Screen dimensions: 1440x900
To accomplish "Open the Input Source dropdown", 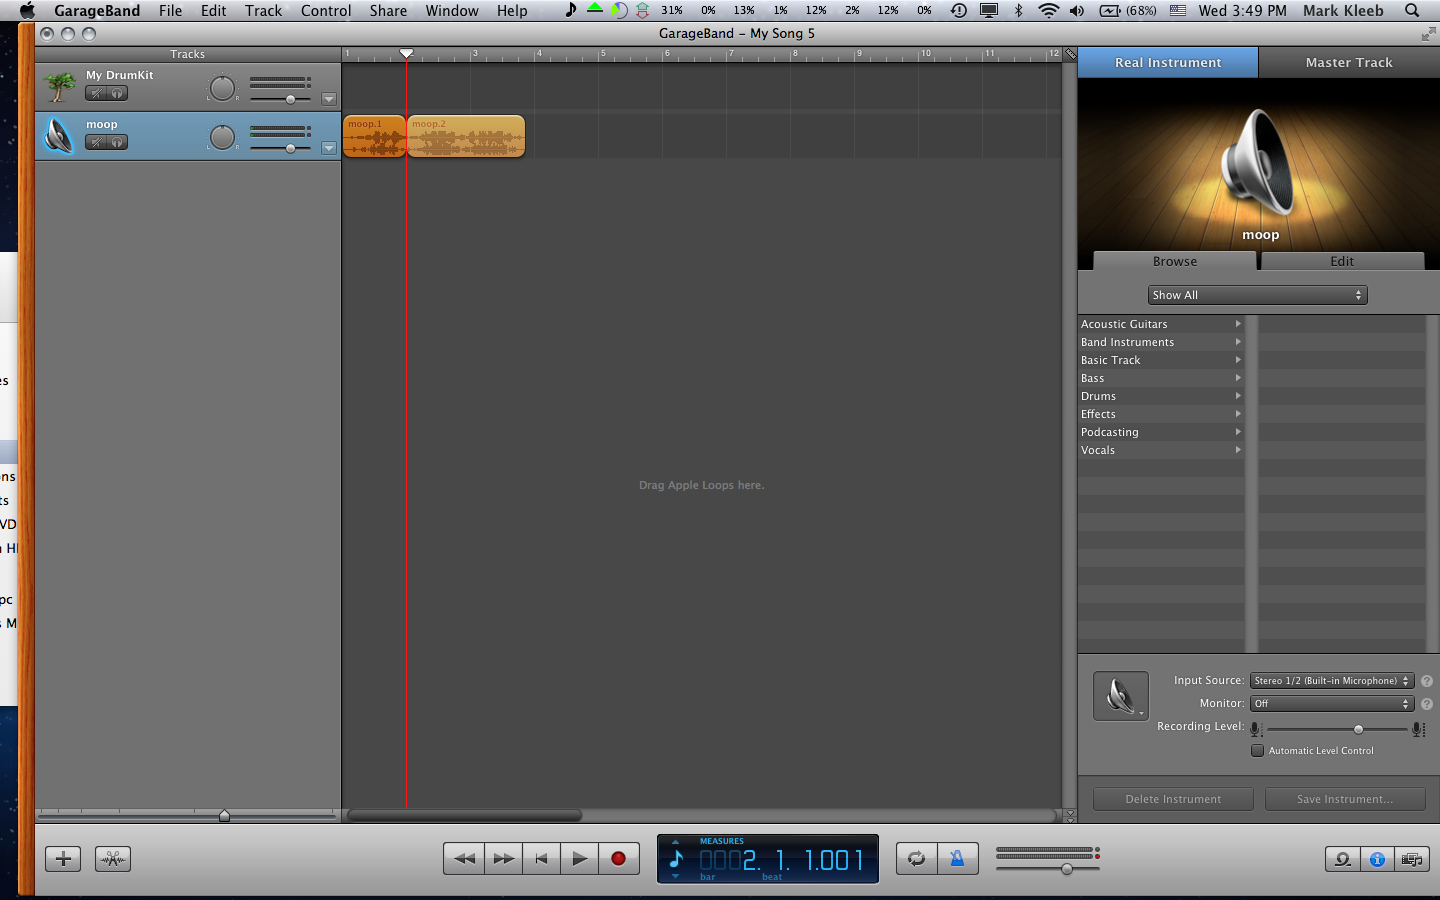I will tap(1332, 681).
